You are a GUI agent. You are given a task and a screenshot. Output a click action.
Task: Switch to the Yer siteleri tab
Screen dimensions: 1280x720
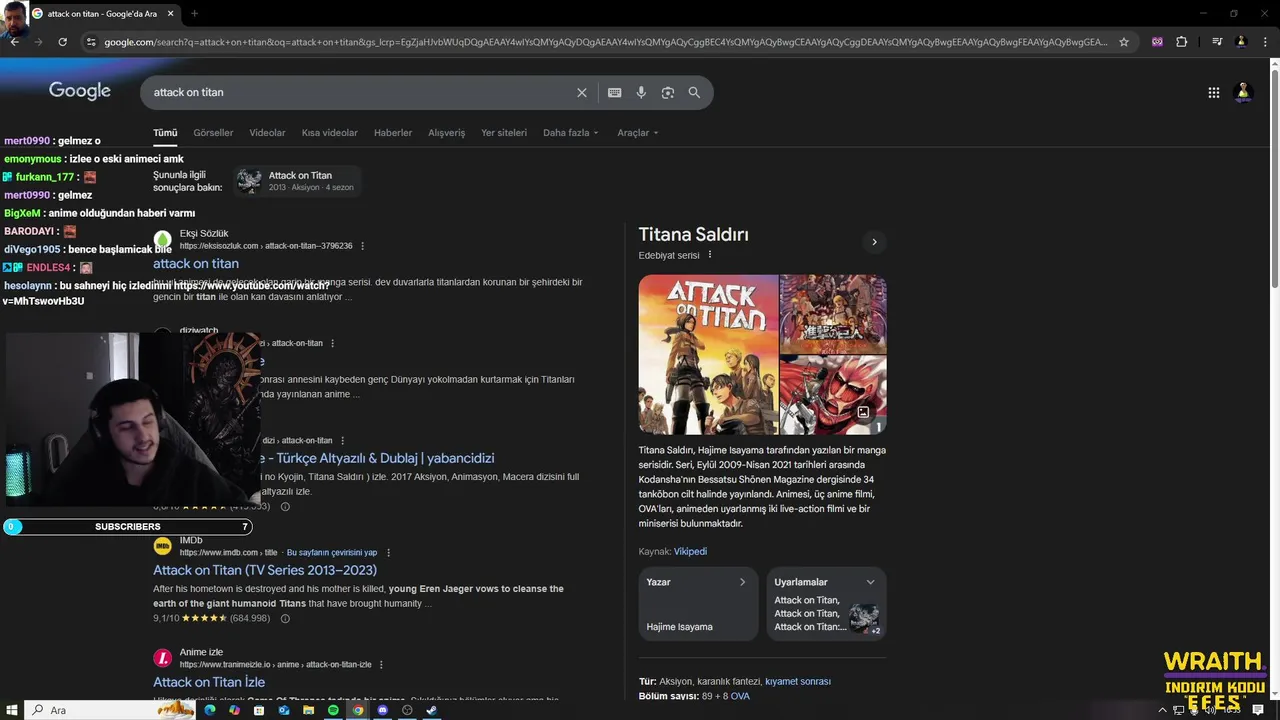point(504,133)
